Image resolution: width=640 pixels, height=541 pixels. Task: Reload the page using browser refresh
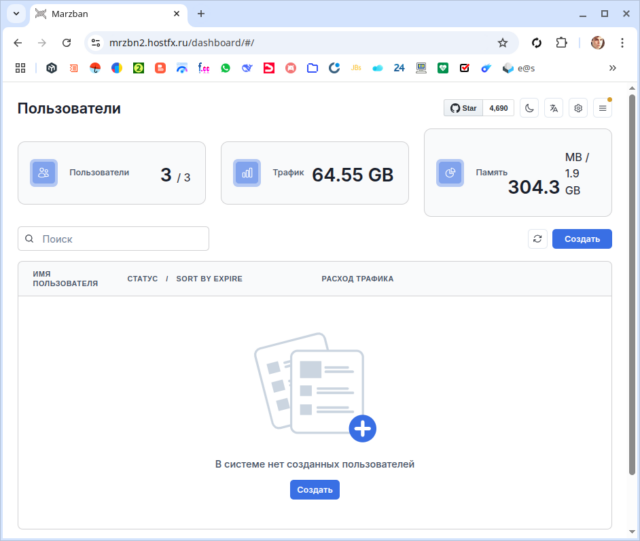click(x=66, y=43)
